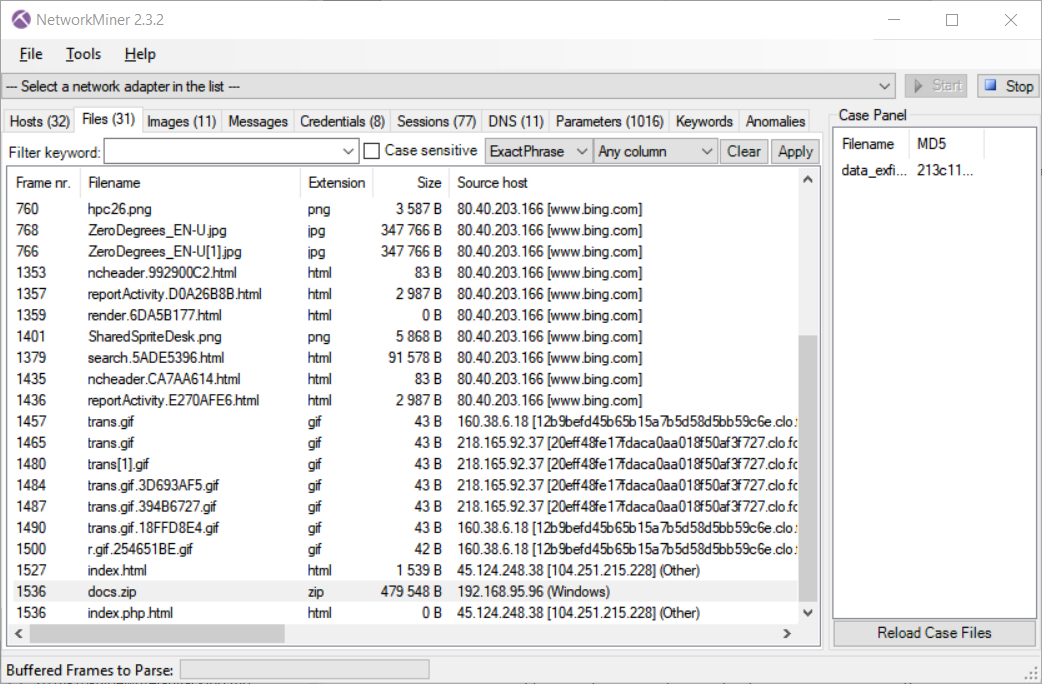
Task: Open the Help menu
Action: pyautogui.click(x=140, y=55)
